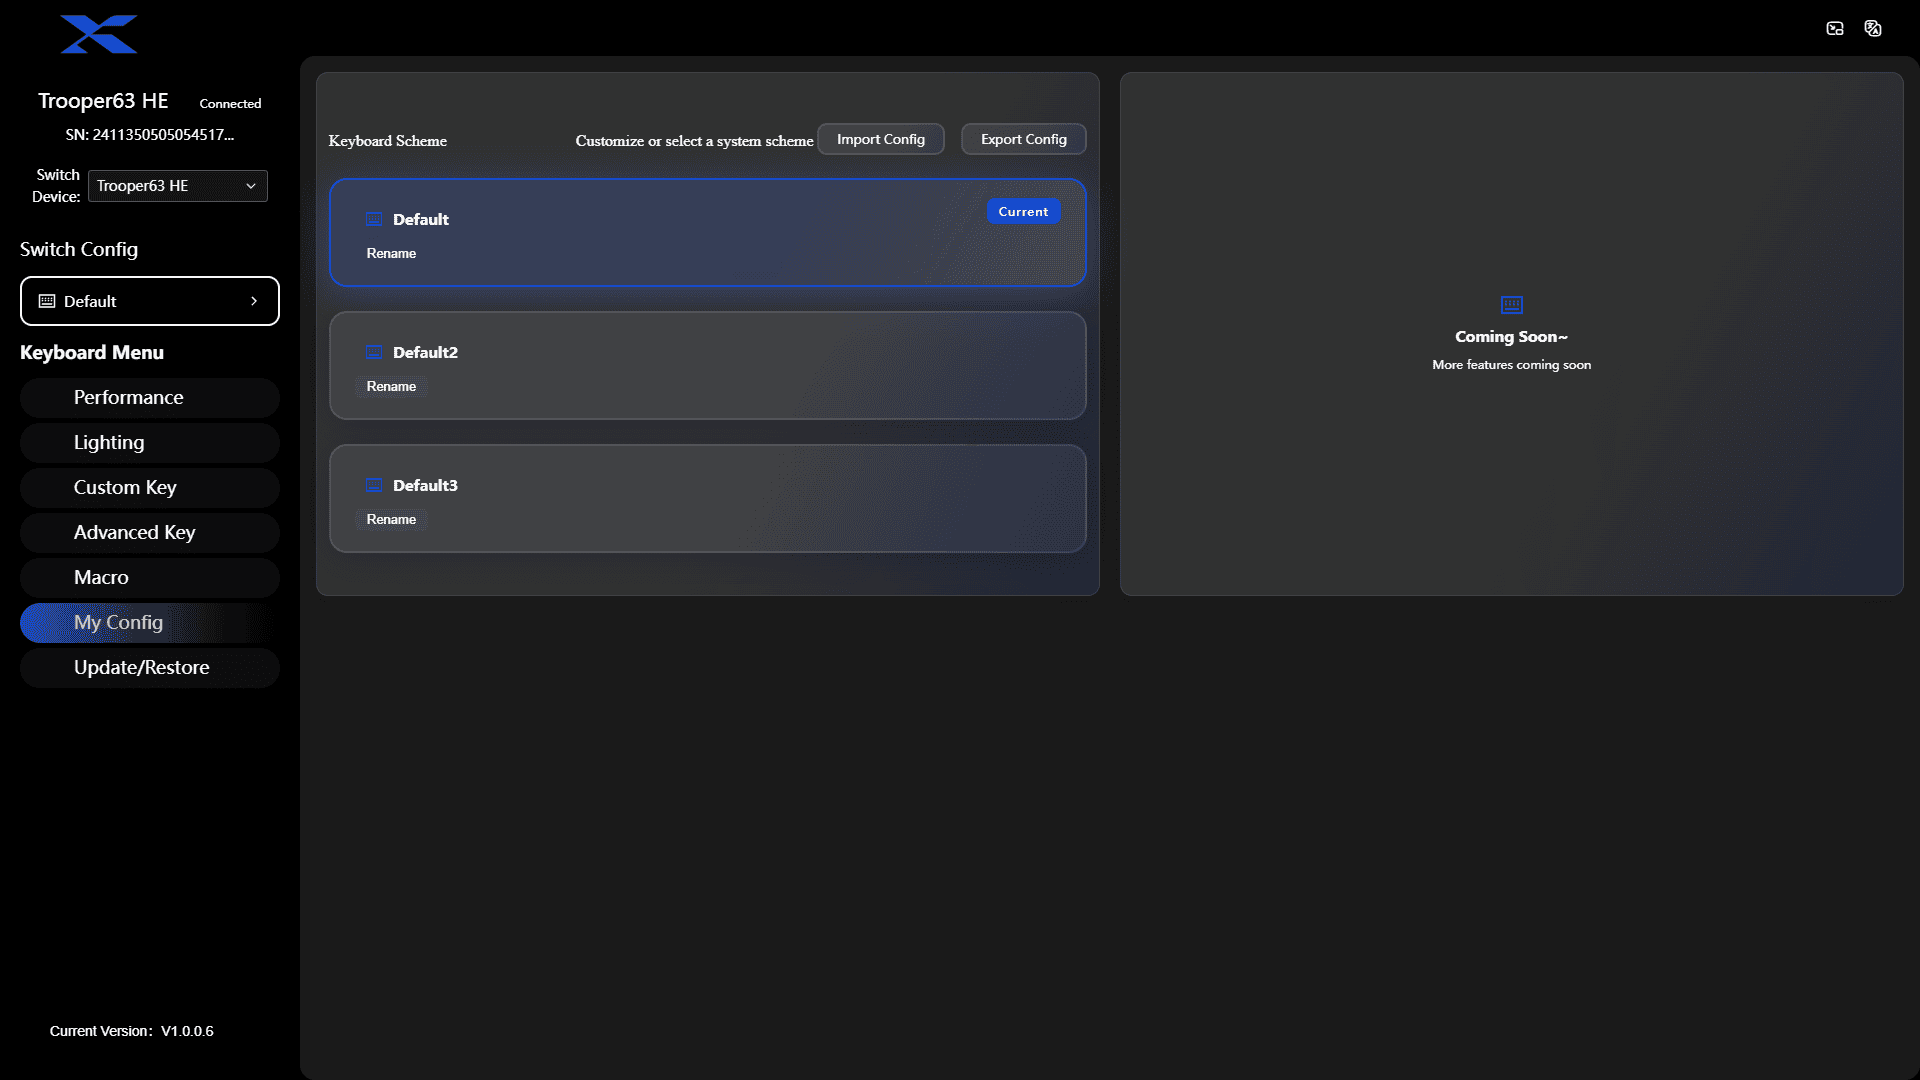
Task: Open the language translation icon
Action: (x=1873, y=28)
